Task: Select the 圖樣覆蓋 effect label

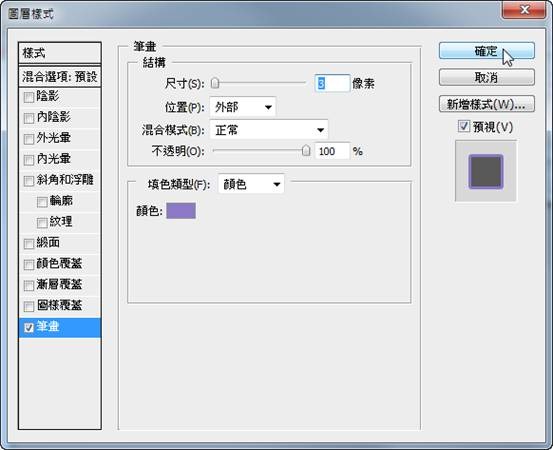Action: (x=59, y=305)
